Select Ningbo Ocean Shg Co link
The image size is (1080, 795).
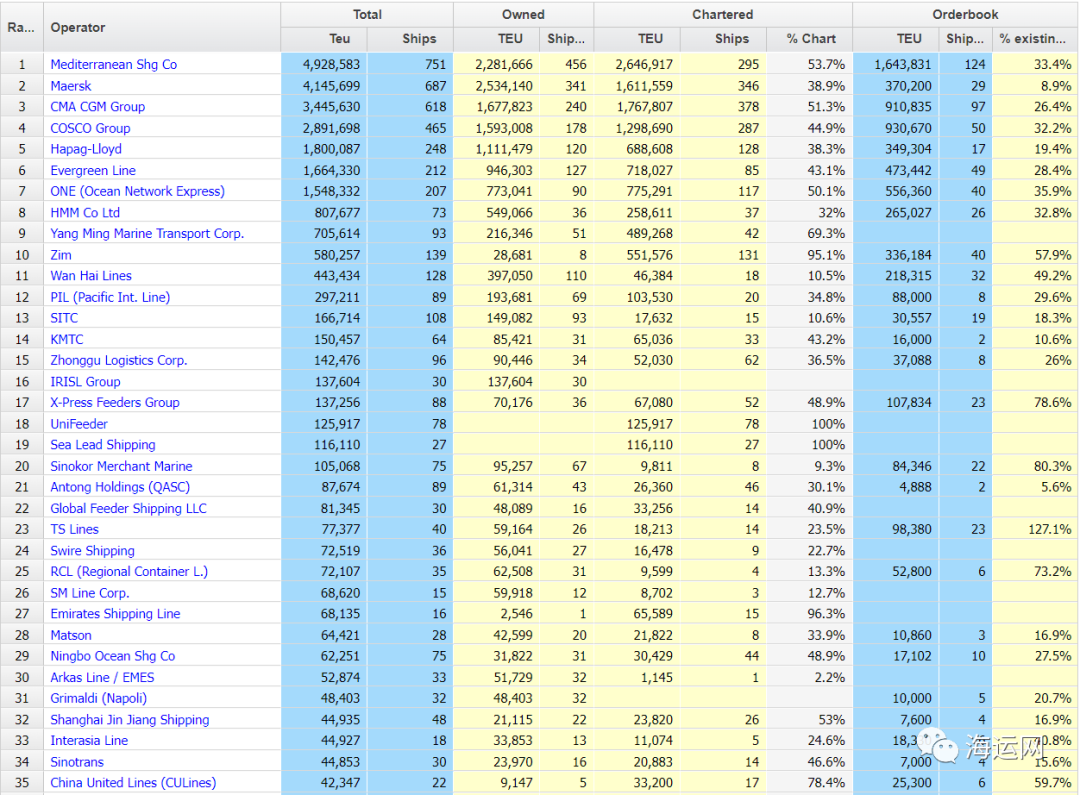(x=112, y=657)
